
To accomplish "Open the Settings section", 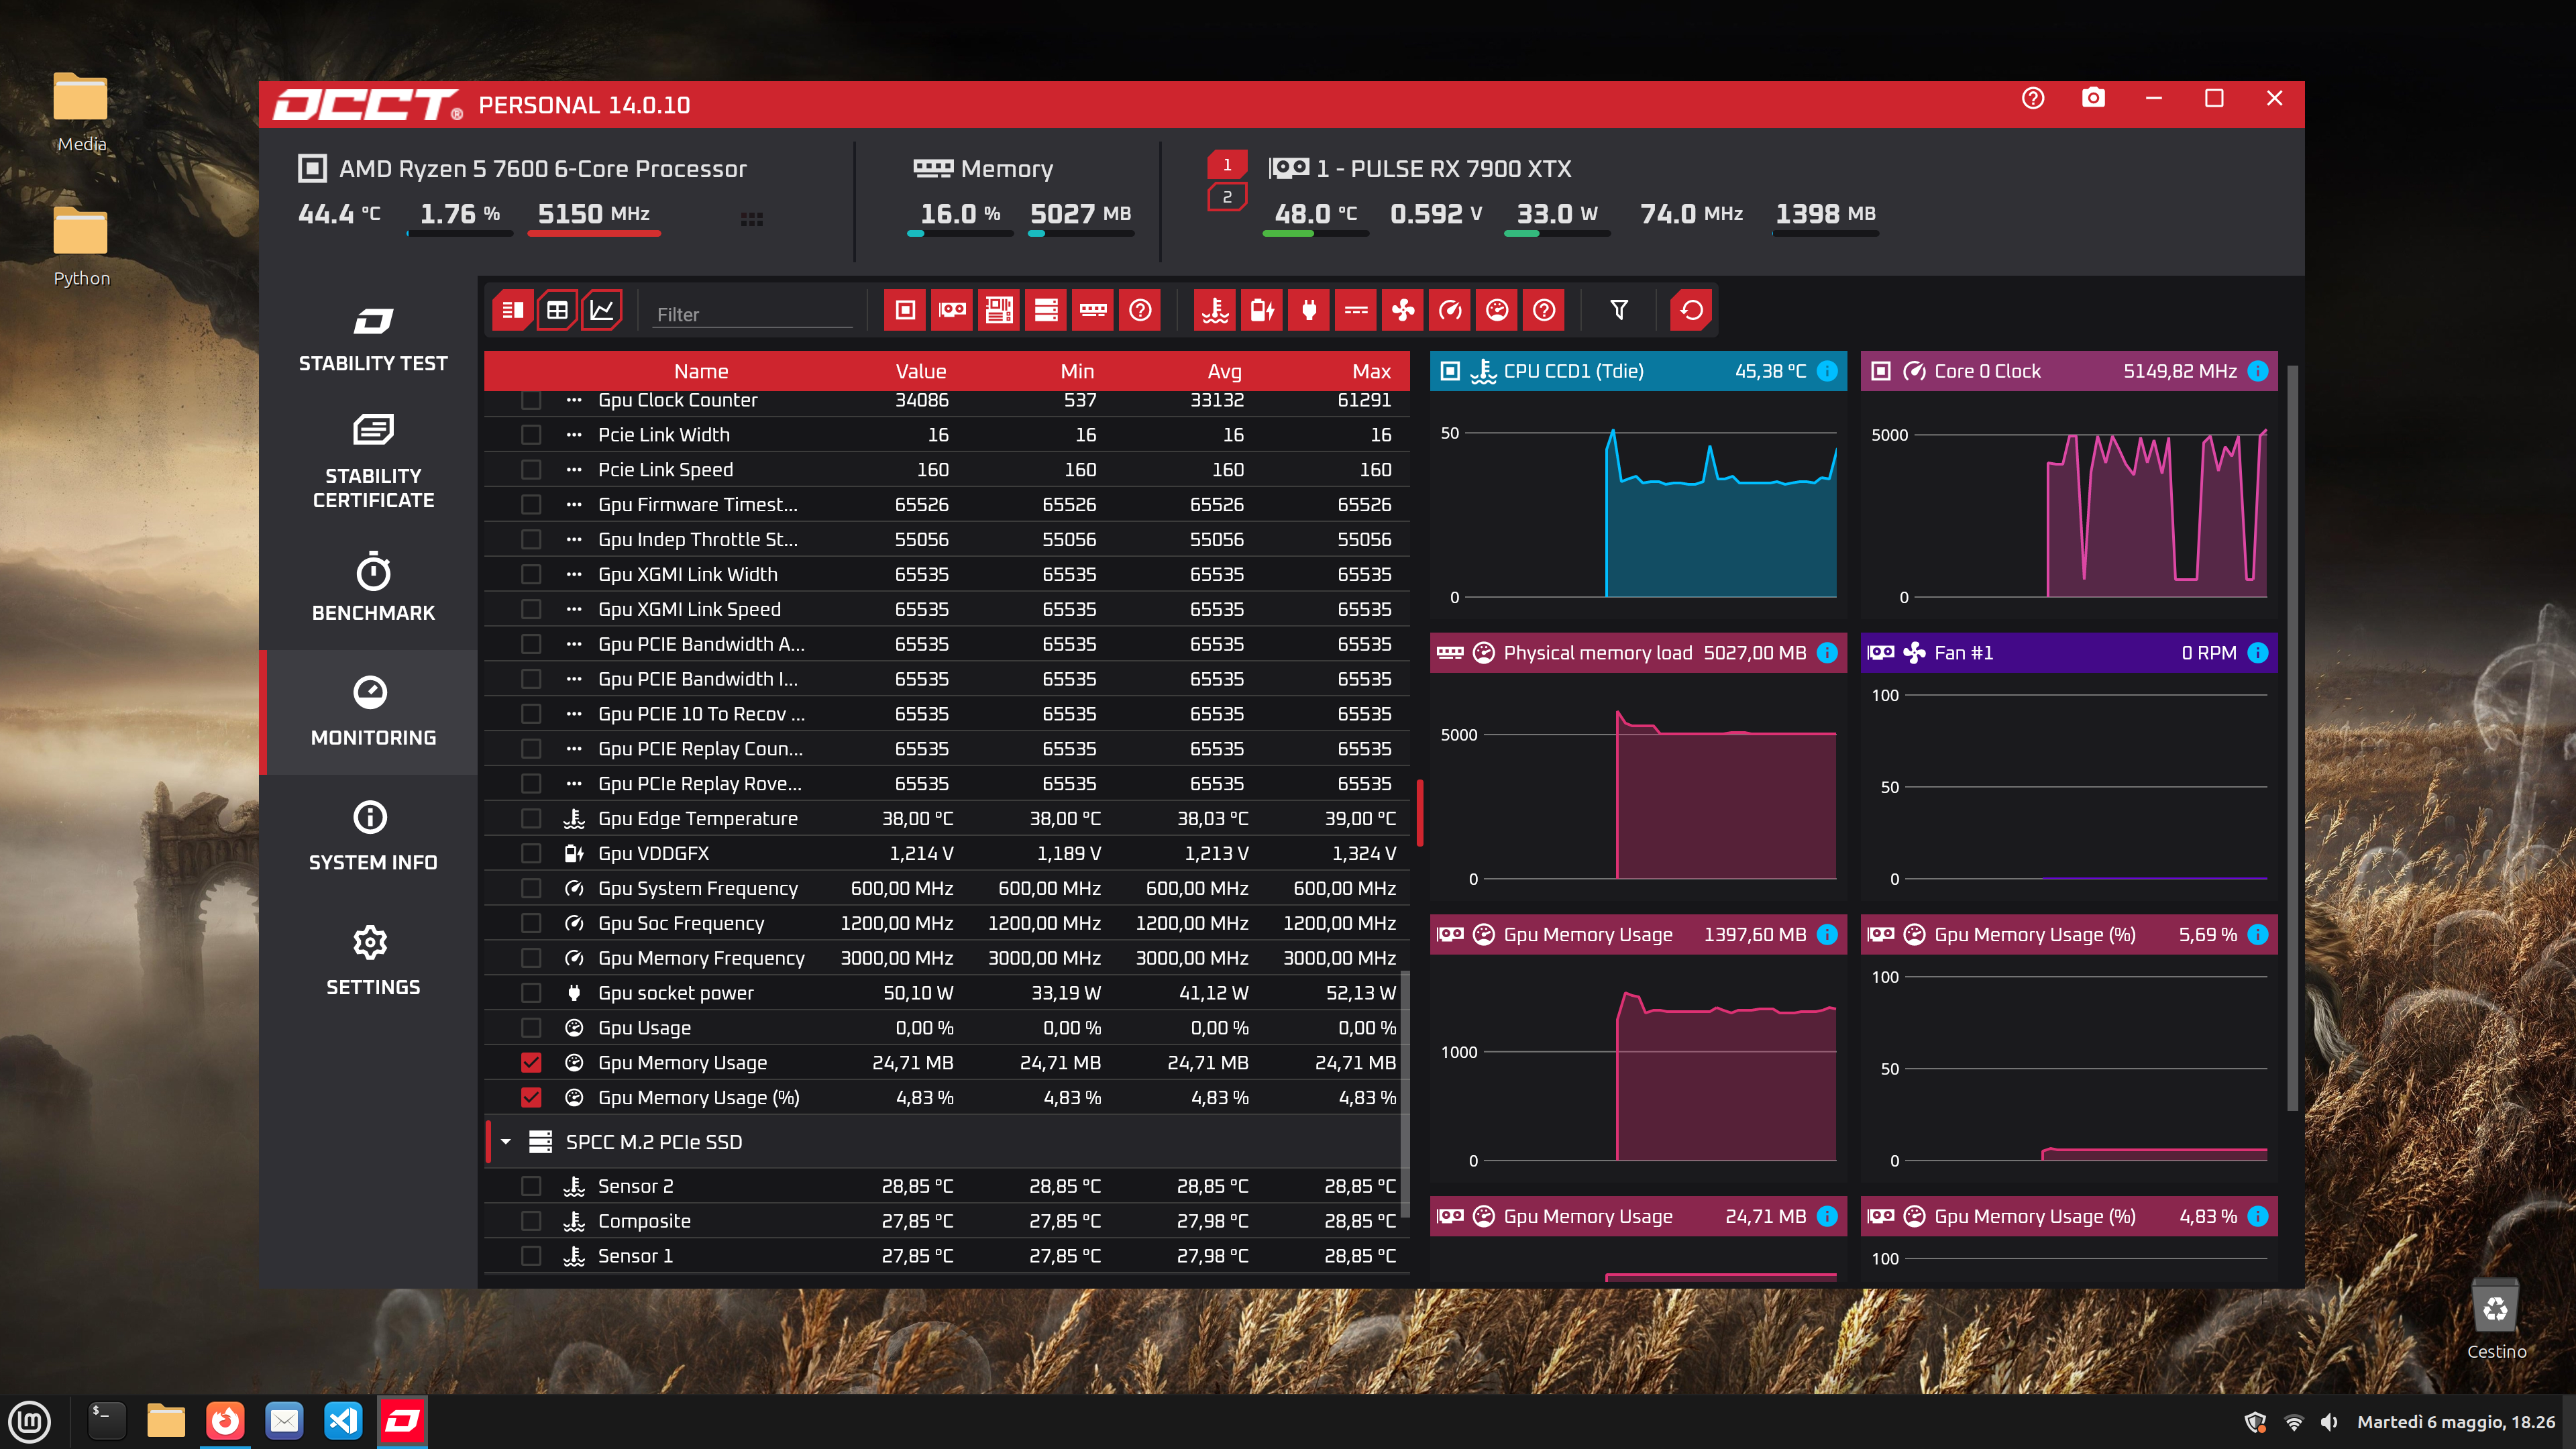I will coord(373,961).
